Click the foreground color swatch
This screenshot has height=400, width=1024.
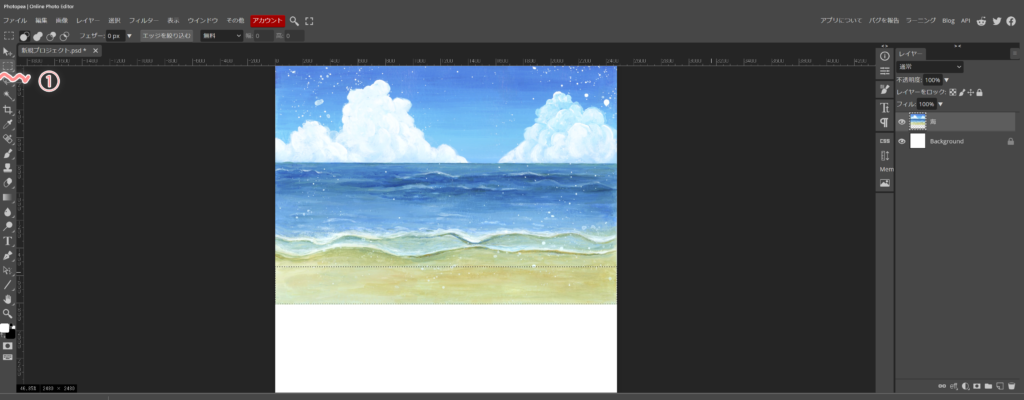(x=5, y=328)
